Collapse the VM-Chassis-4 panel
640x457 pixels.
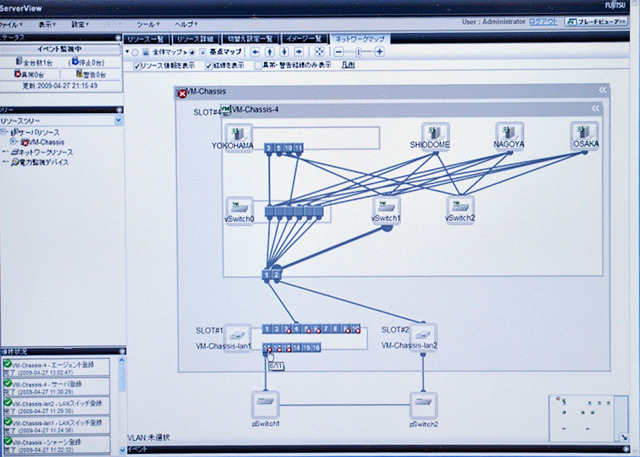596,109
